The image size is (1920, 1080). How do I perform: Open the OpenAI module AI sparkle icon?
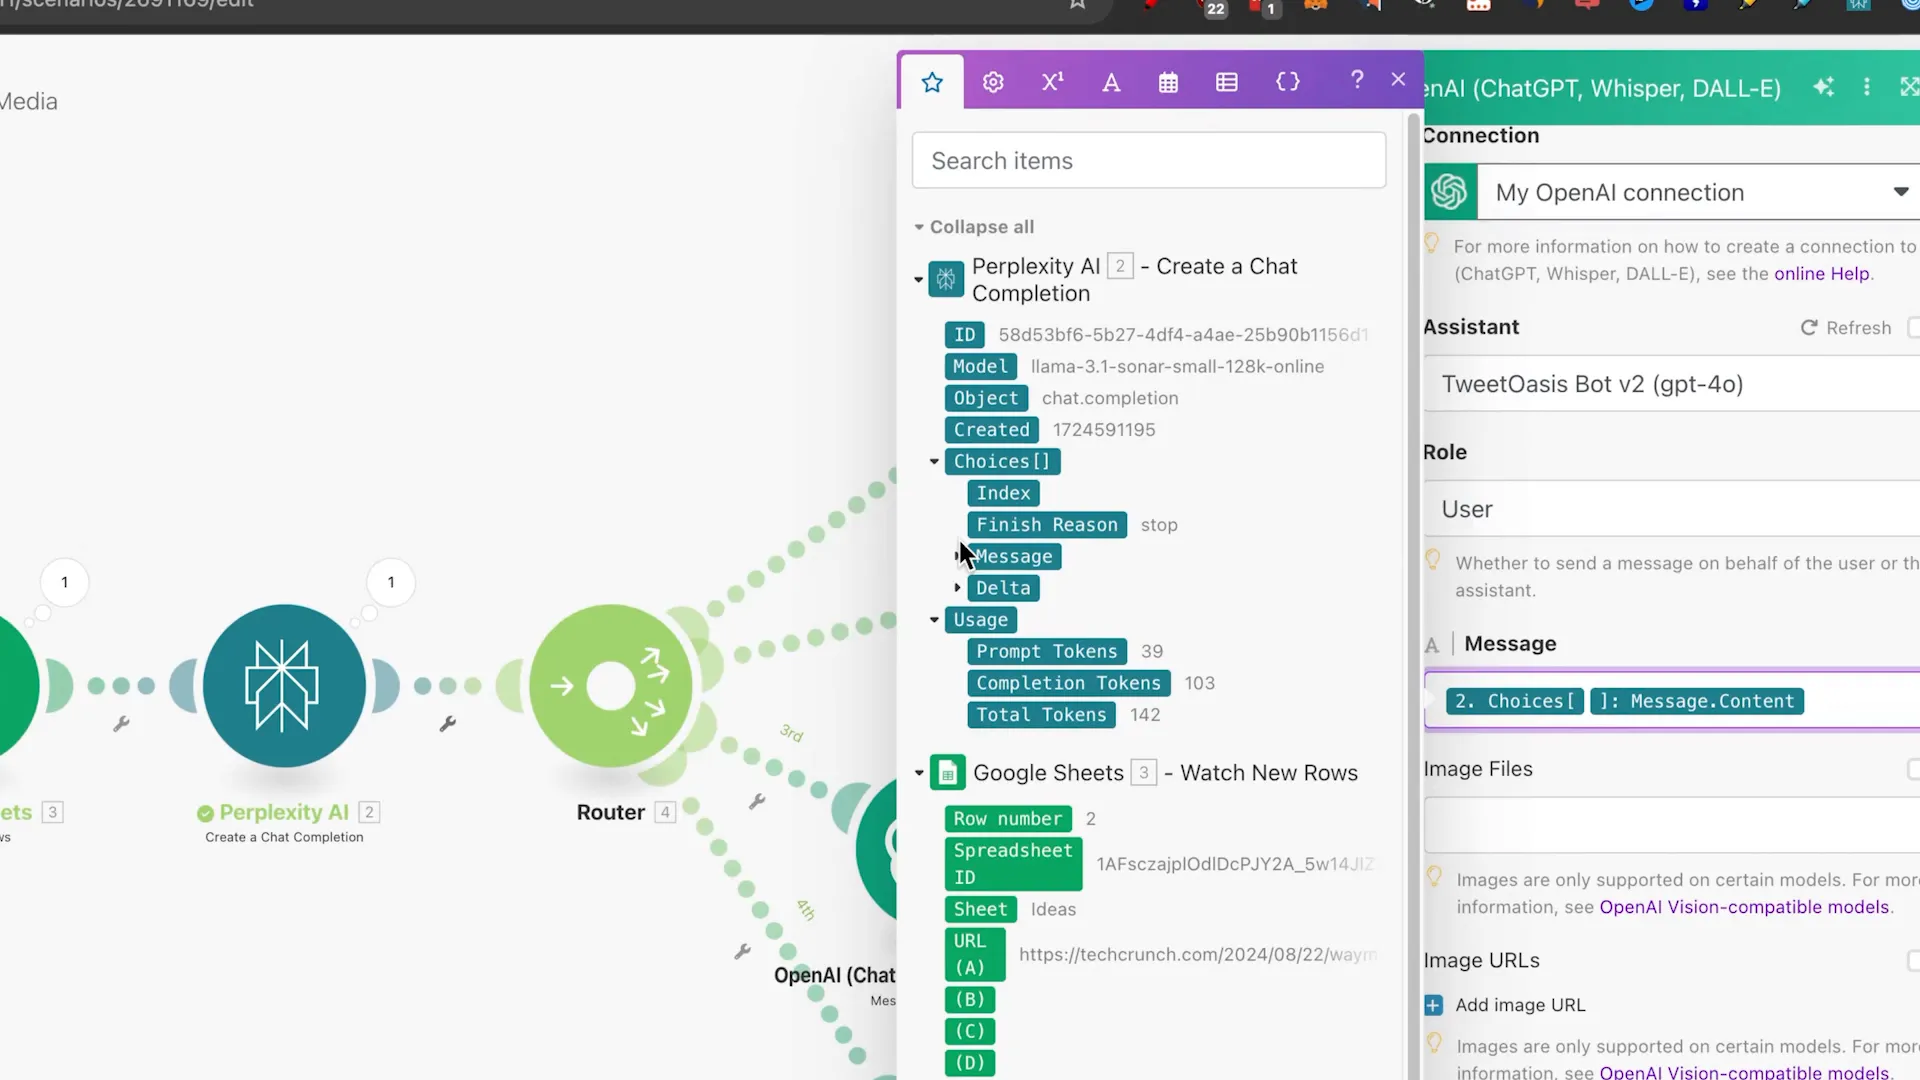pyautogui.click(x=1823, y=87)
